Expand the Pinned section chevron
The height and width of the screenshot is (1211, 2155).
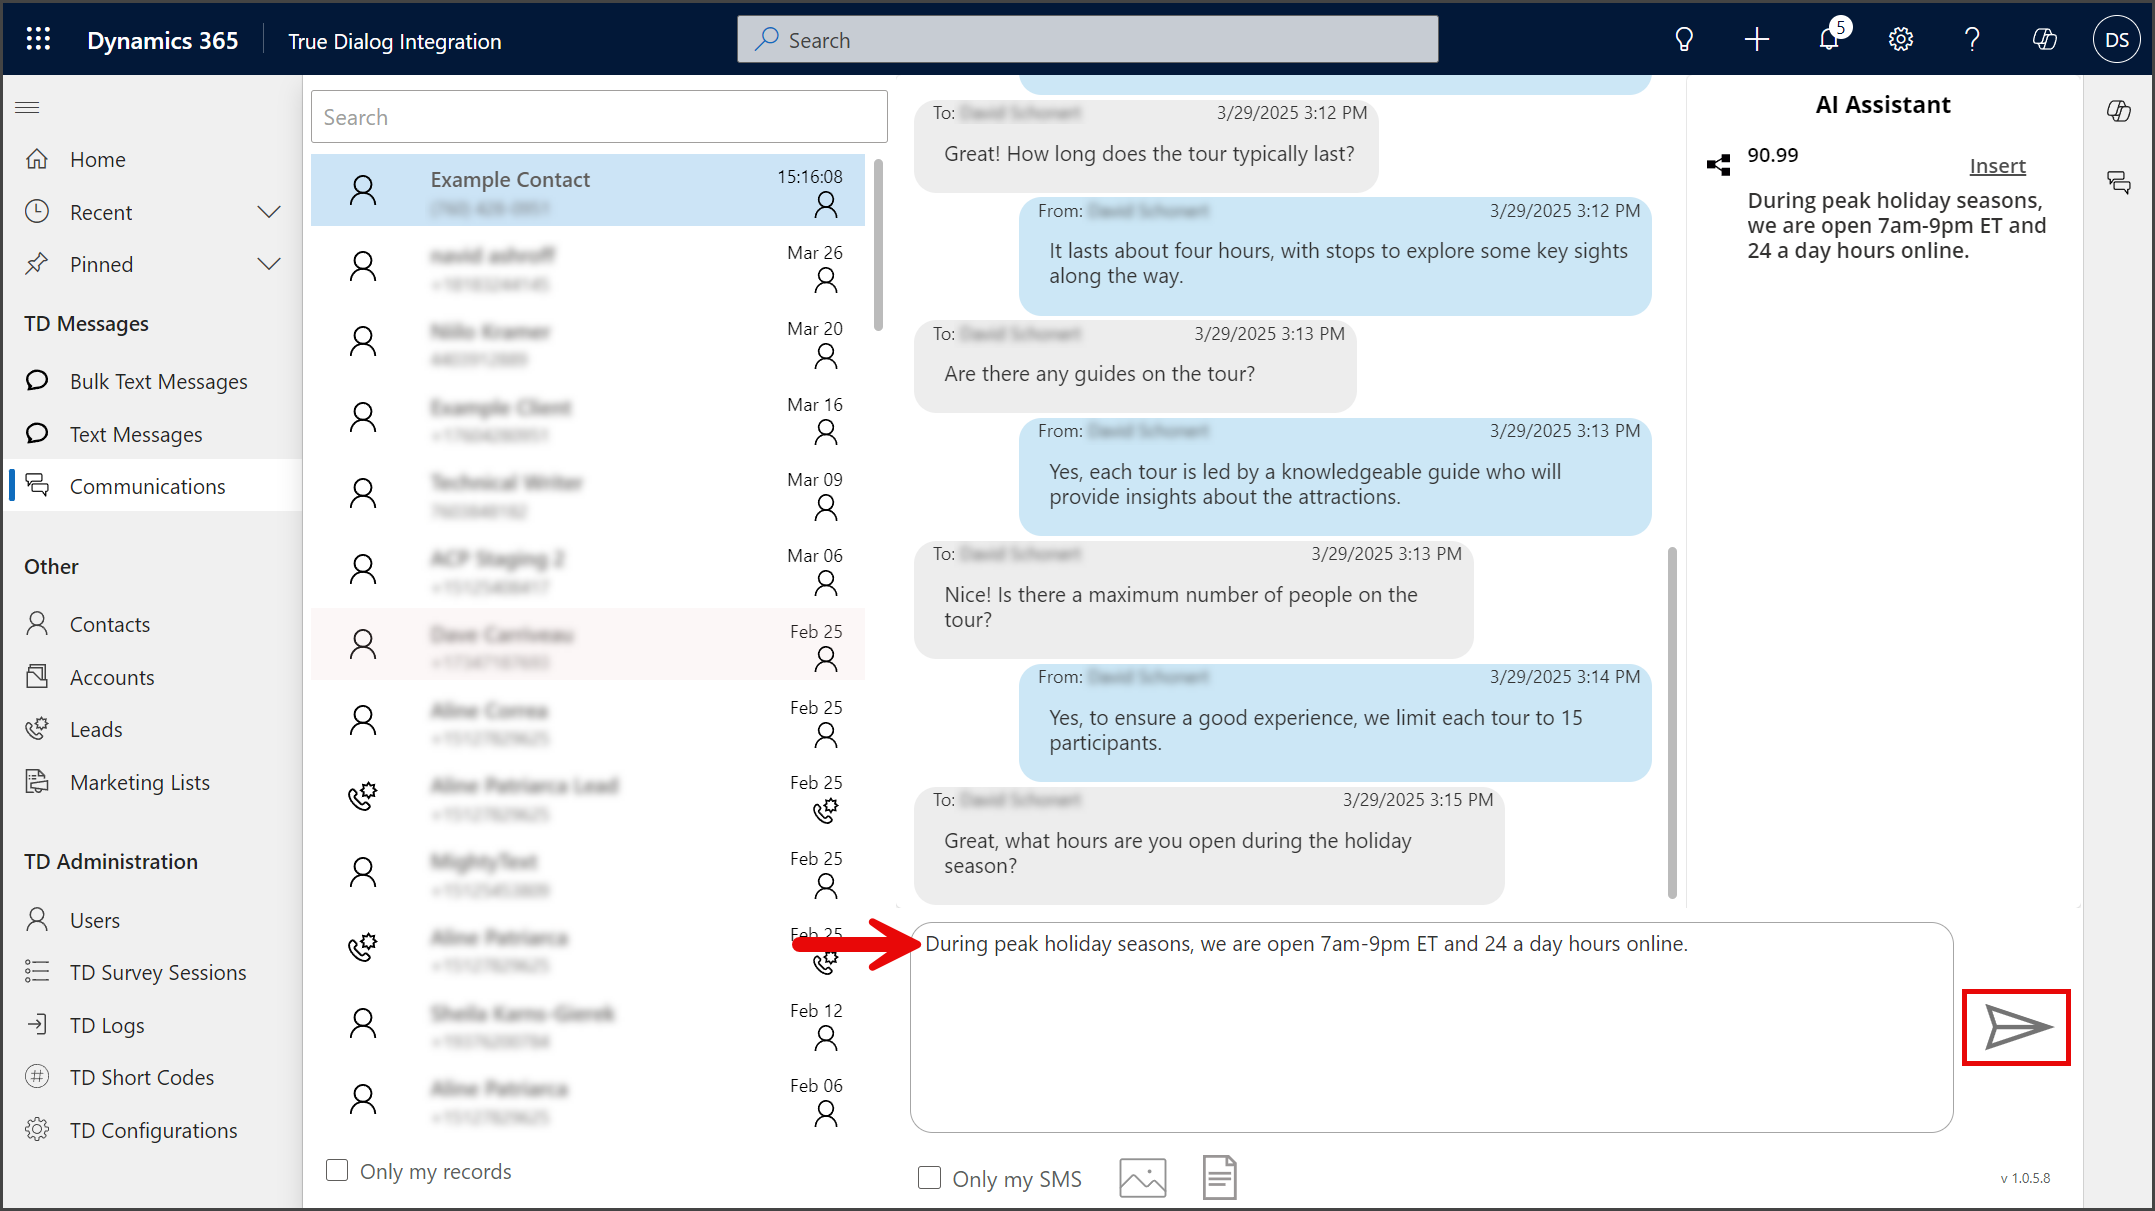269,264
